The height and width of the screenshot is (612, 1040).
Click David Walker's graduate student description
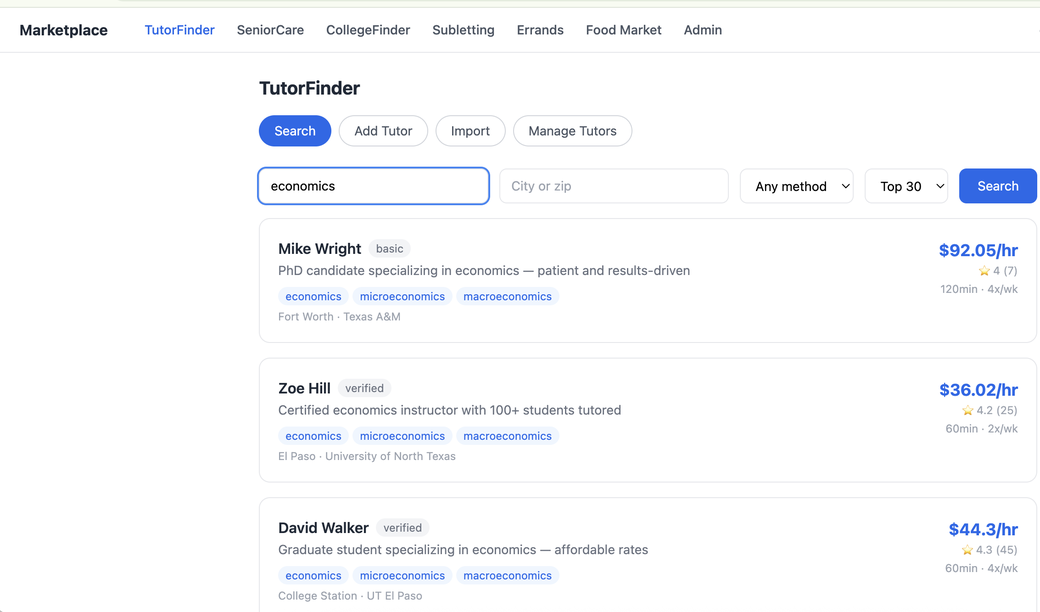click(463, 550)
